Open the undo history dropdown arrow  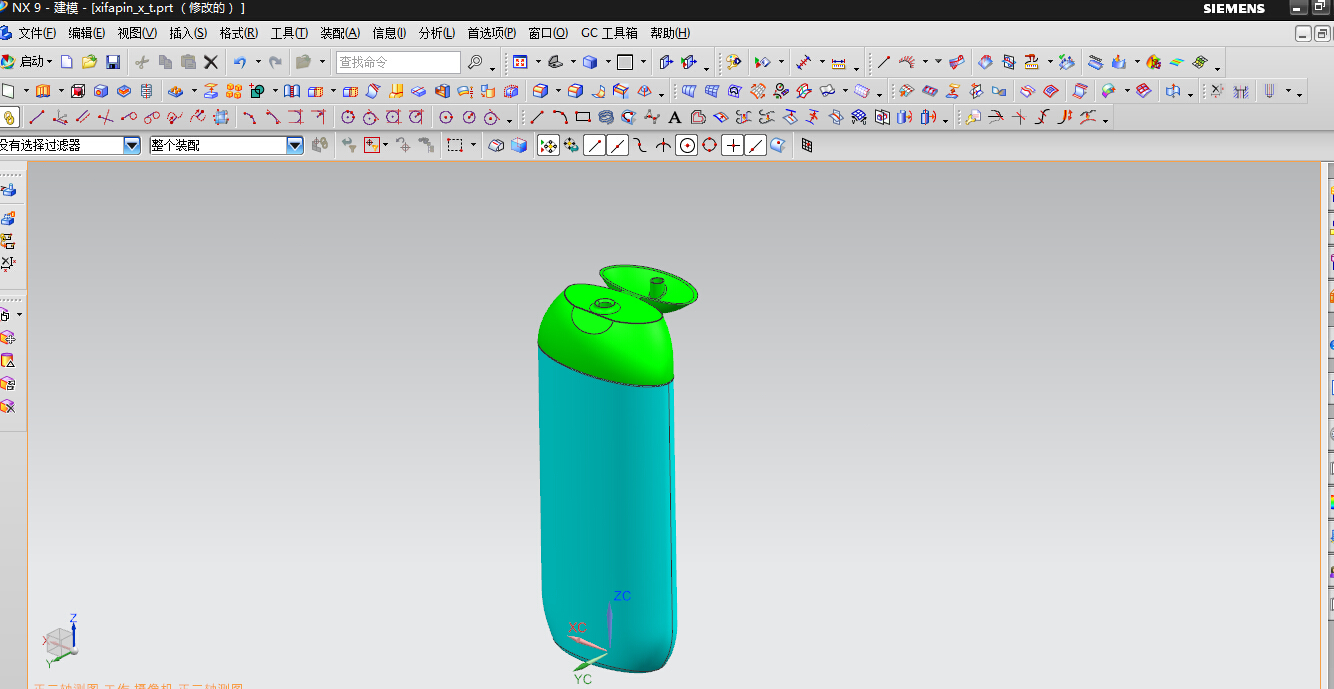(x=257, y=62)
